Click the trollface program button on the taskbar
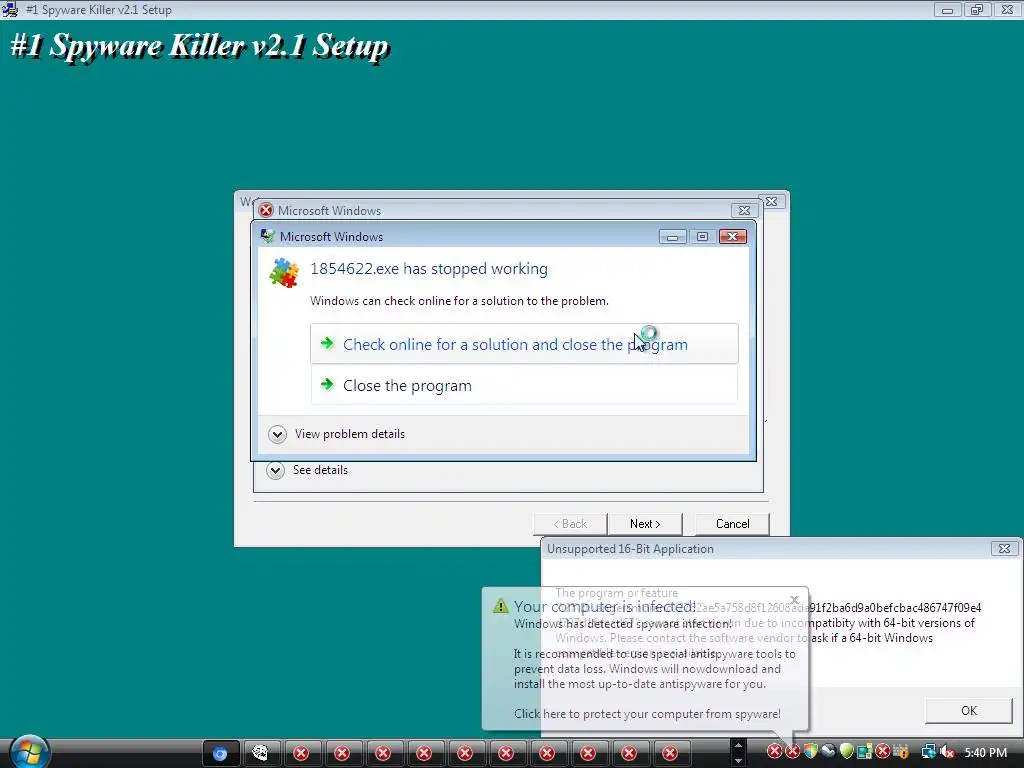The height and width of the screenshot is (768, 1024). (260, 754)
